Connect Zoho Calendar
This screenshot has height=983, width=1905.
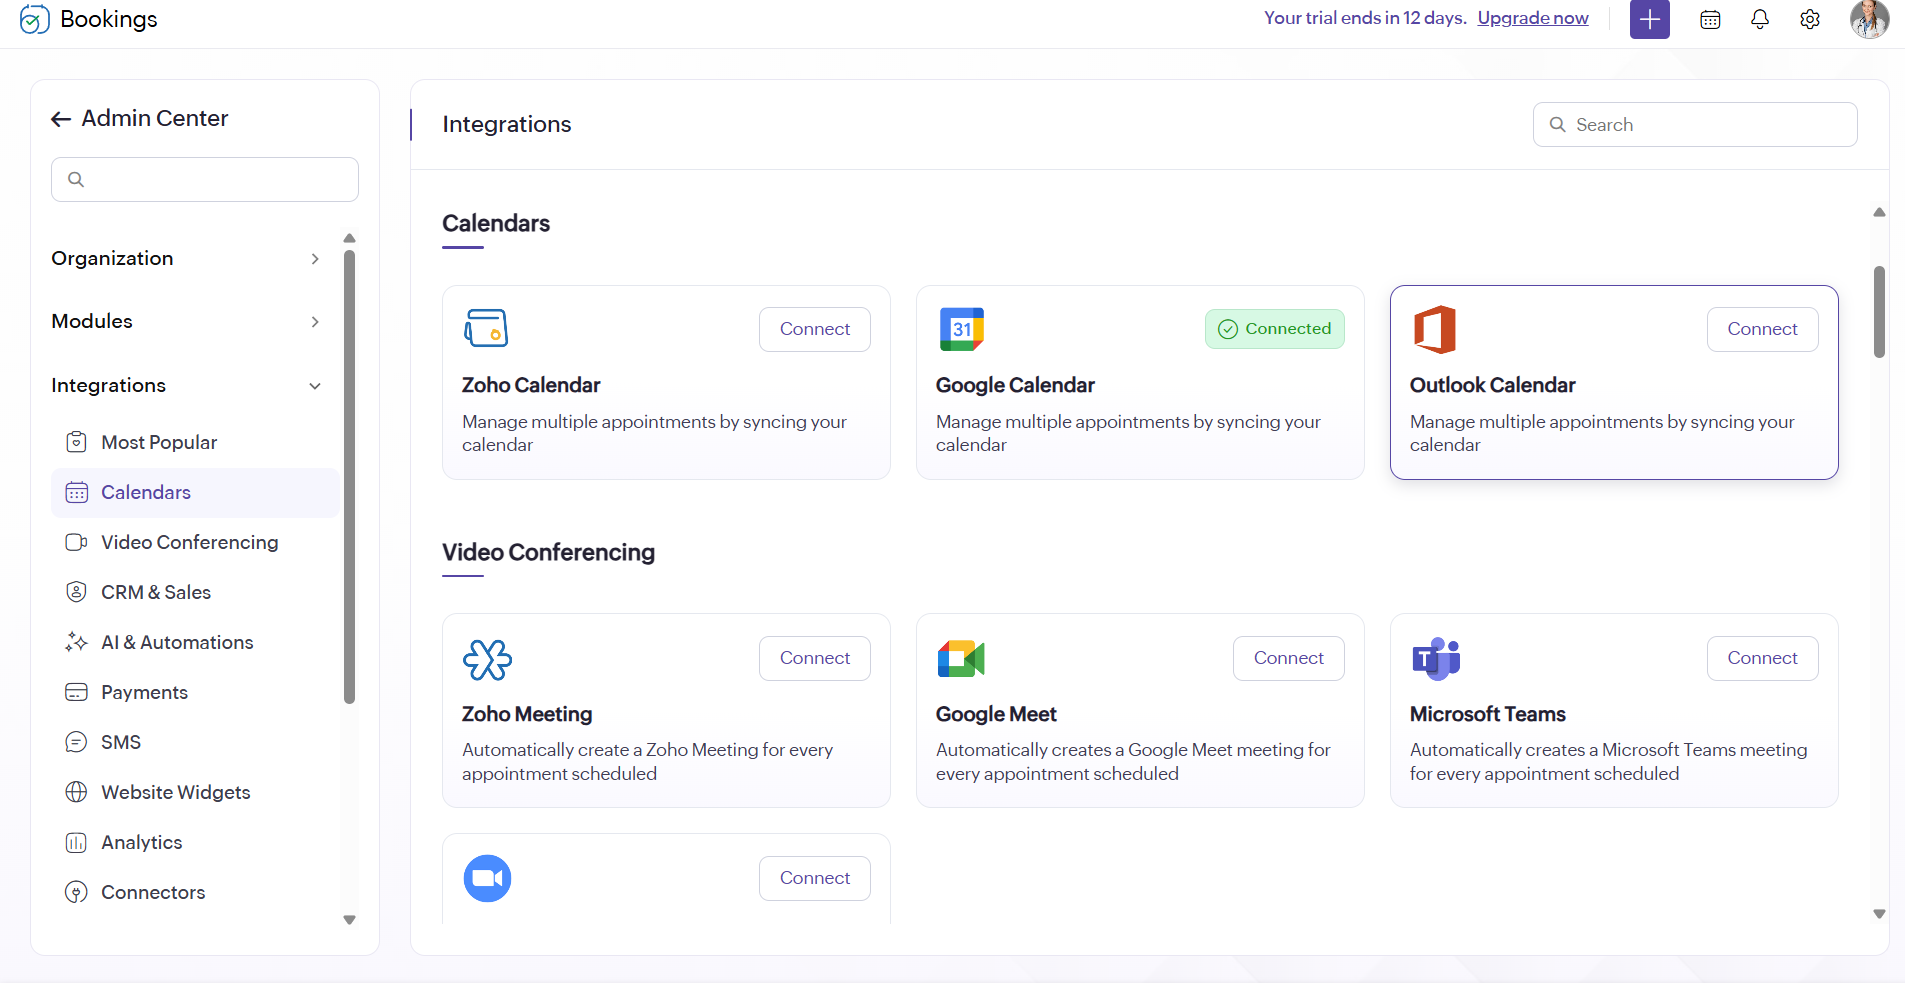point(815,329)
